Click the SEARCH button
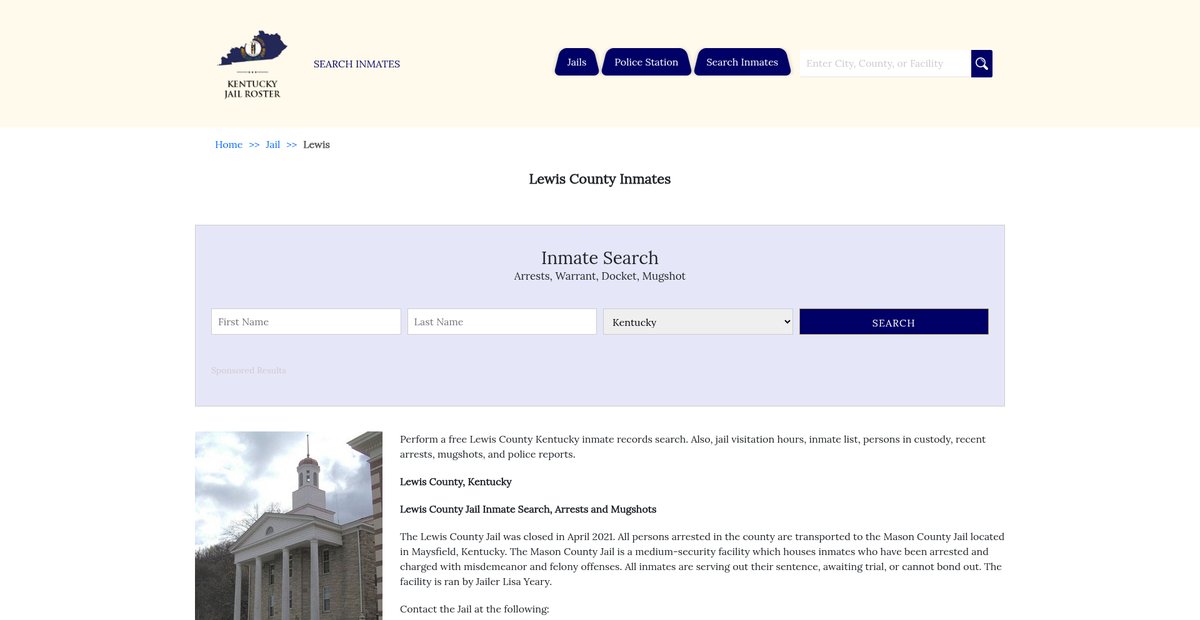 [x=894, y=321]
